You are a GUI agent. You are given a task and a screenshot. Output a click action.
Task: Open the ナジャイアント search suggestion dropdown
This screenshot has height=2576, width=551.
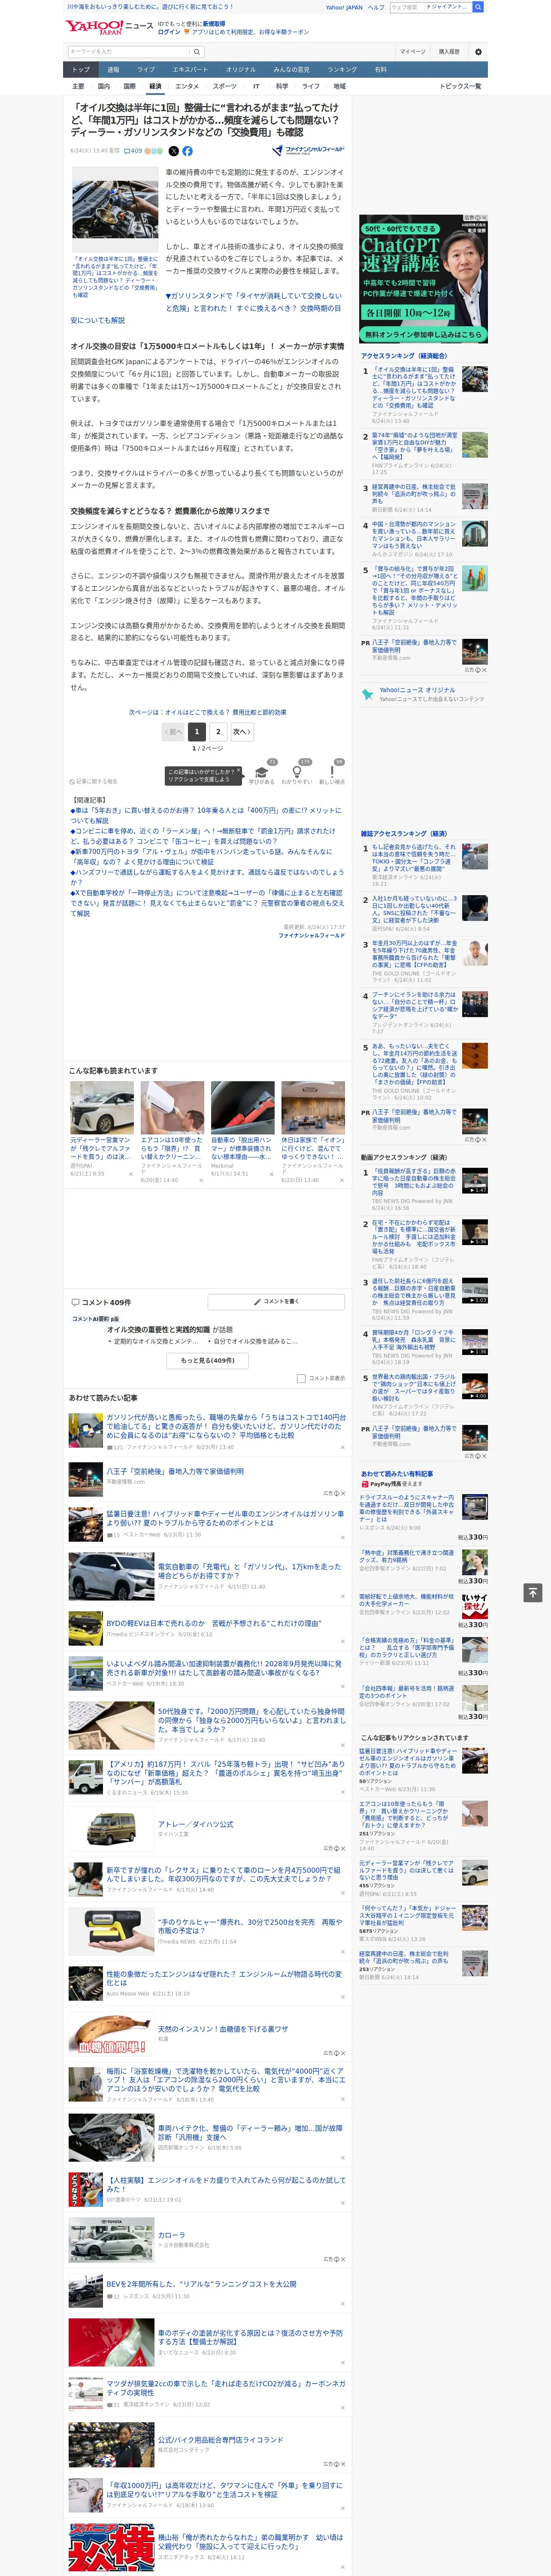(447, 7)
